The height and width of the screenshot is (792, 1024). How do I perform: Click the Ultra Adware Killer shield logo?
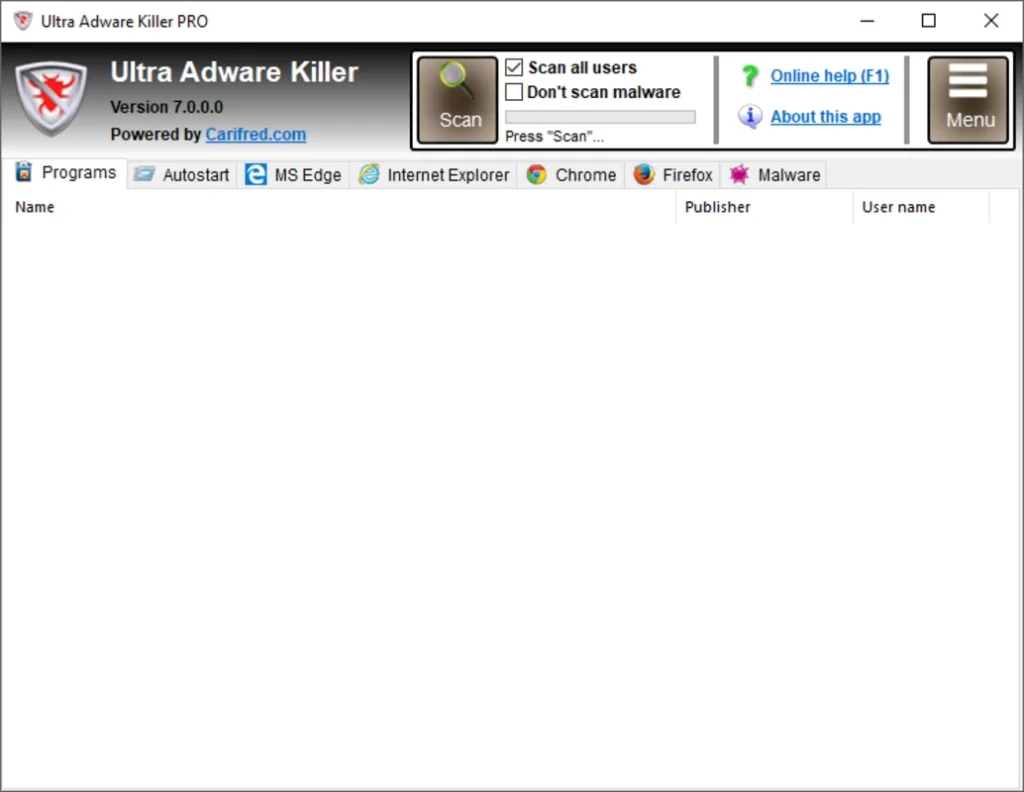click(x=53, y=99)
